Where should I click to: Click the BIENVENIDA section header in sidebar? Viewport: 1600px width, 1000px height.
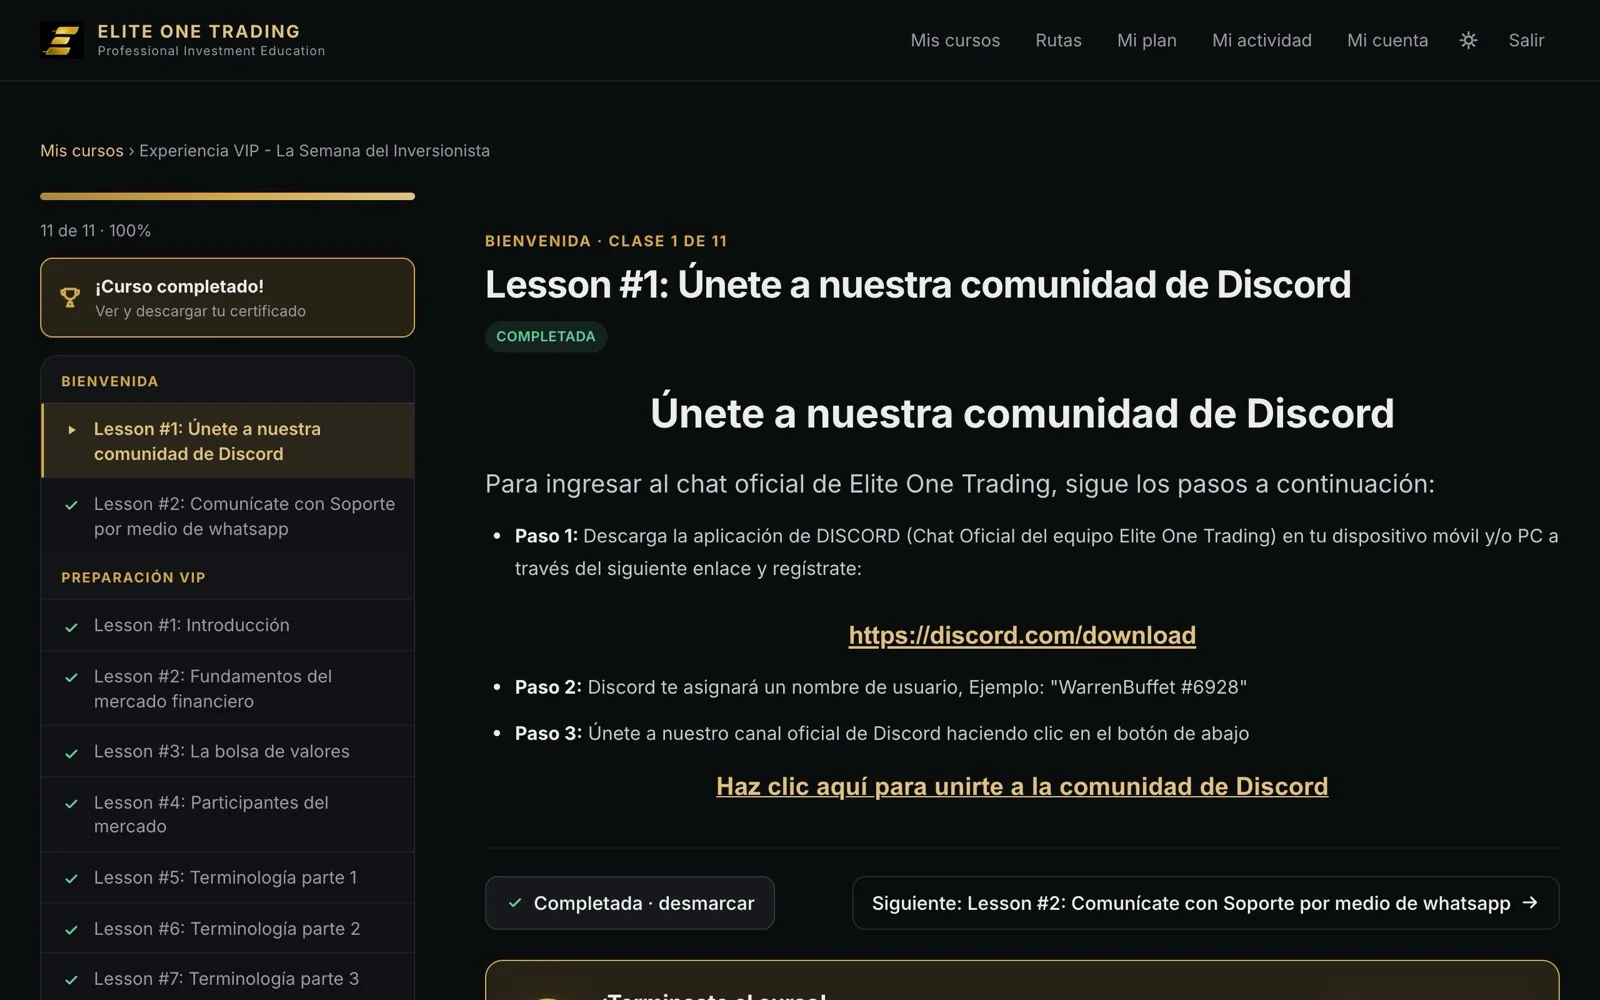[x=110, y=381]
